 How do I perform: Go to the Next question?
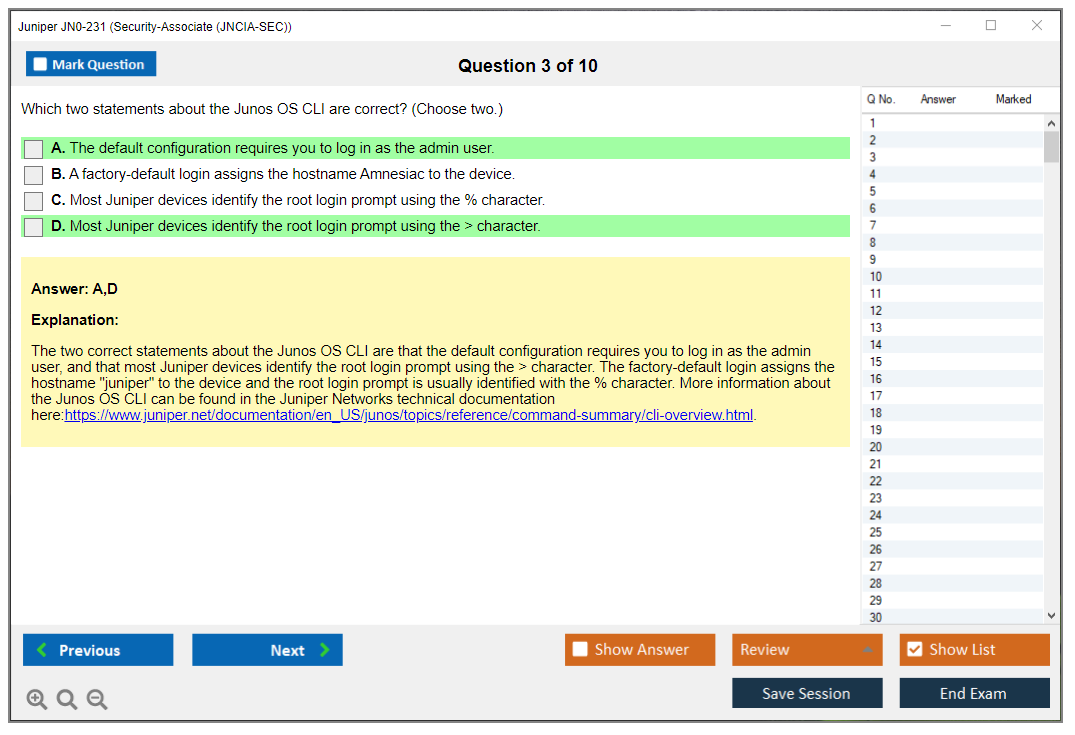coord(267,650)
